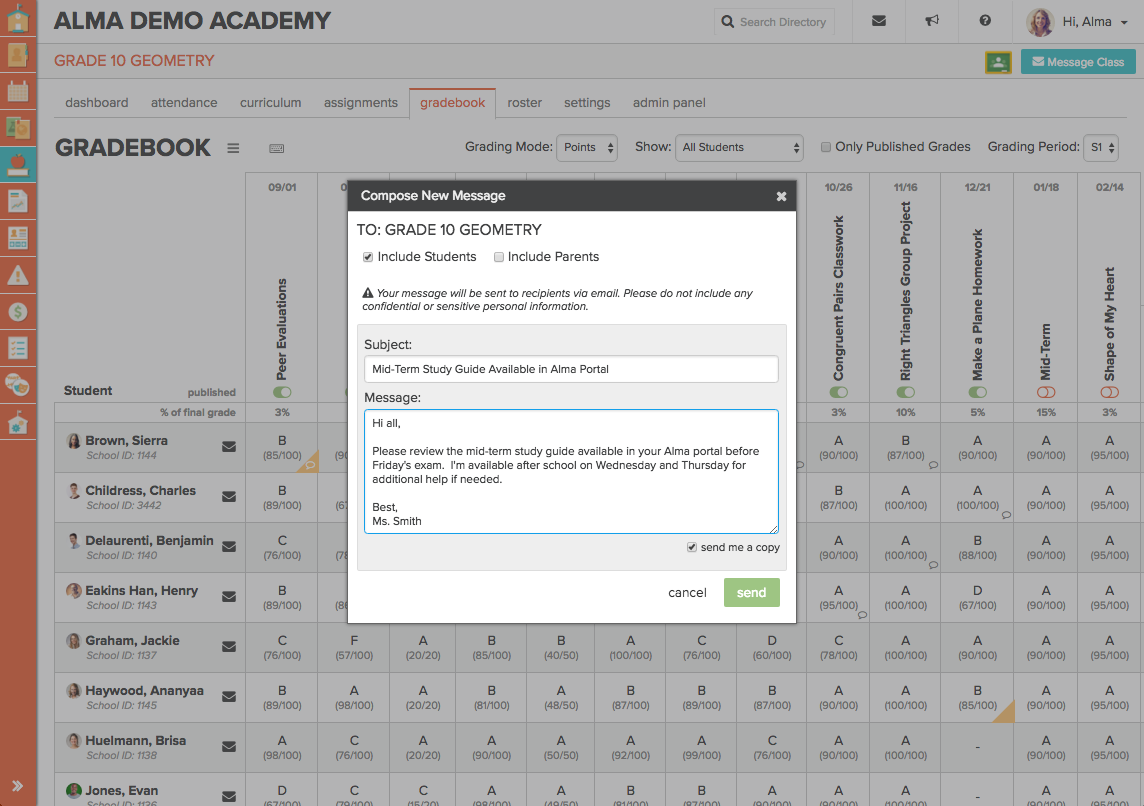
Task: Open the Google Classroom icon
Action: 997,62
